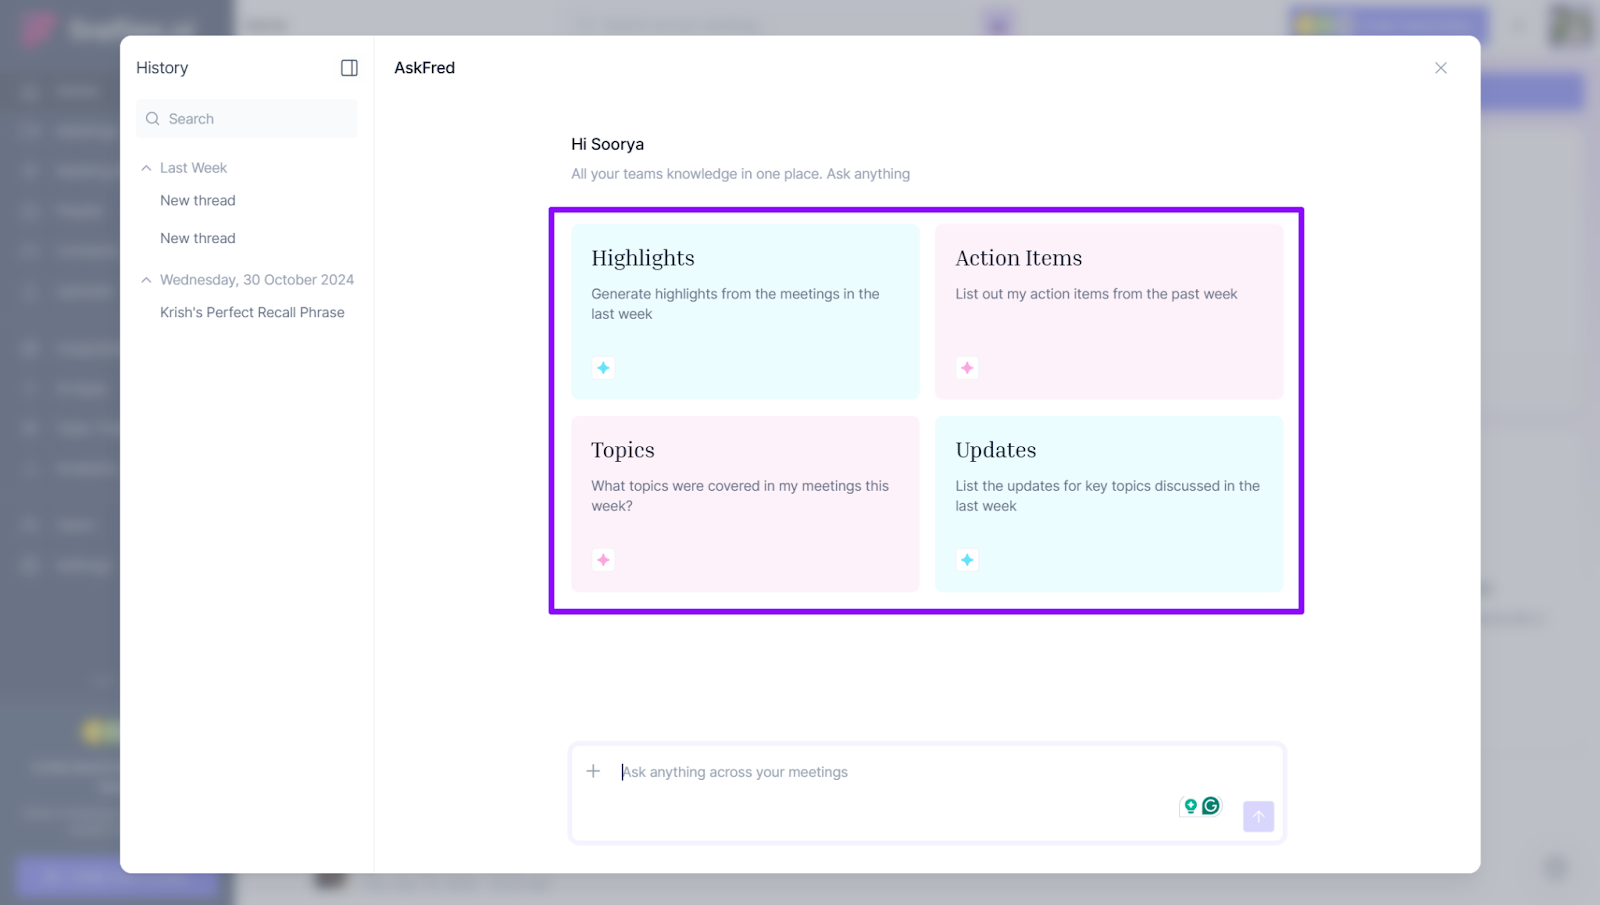Click the sparkle icon on Highlights card
1600x905 pixels.
coord(603,368)
